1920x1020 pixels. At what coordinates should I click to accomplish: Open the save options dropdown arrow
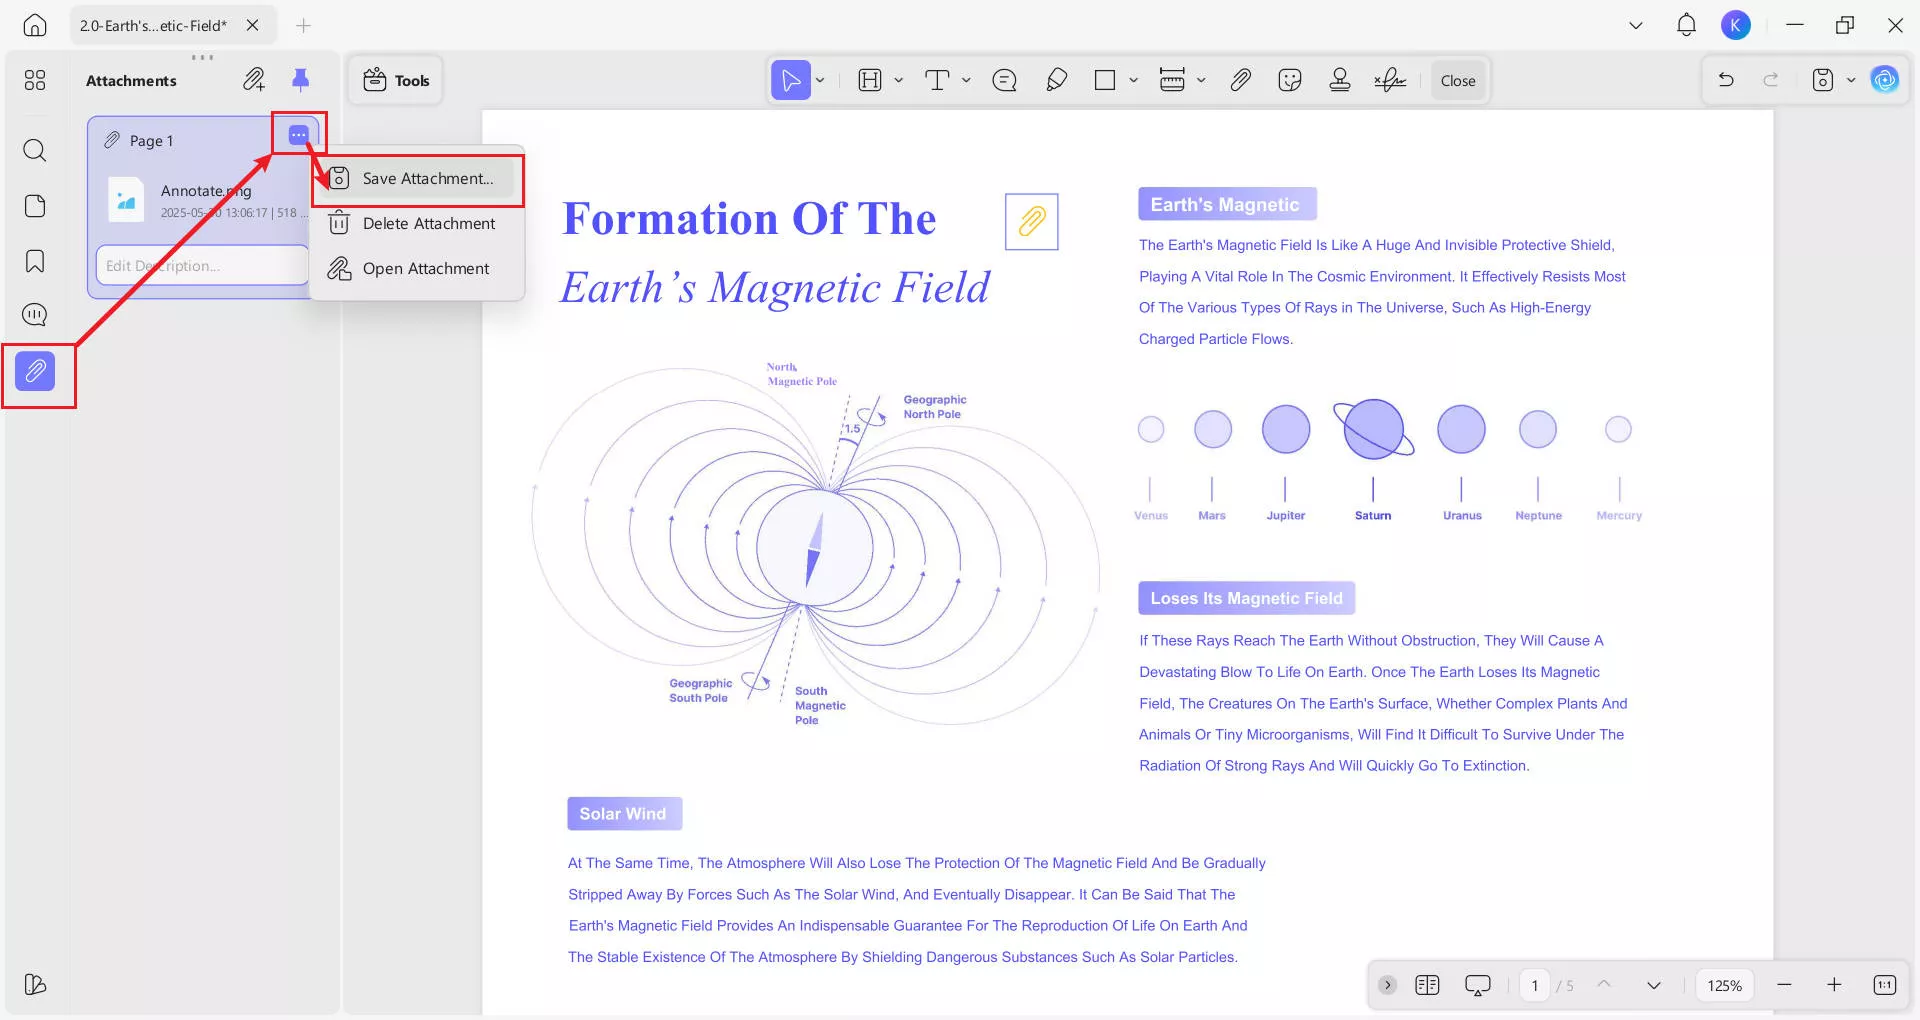point(1851,80)
